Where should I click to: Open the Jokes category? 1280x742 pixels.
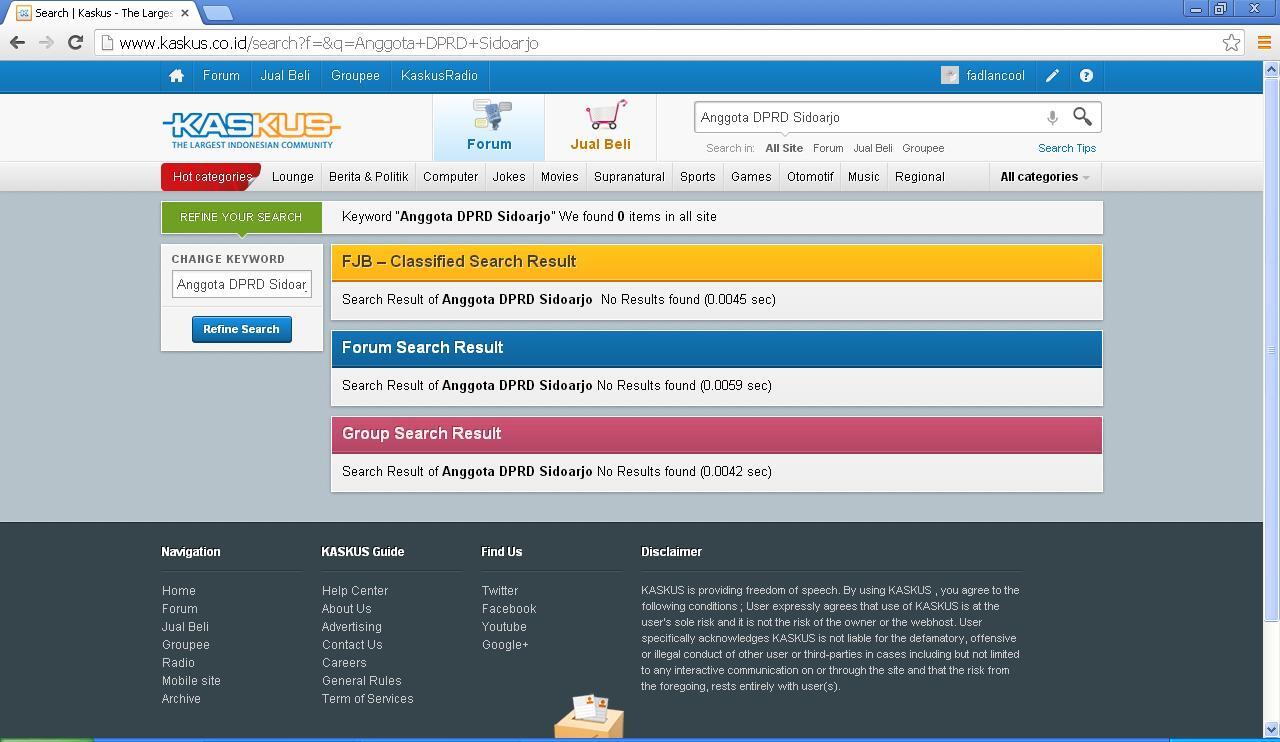(x=509, y=177)
